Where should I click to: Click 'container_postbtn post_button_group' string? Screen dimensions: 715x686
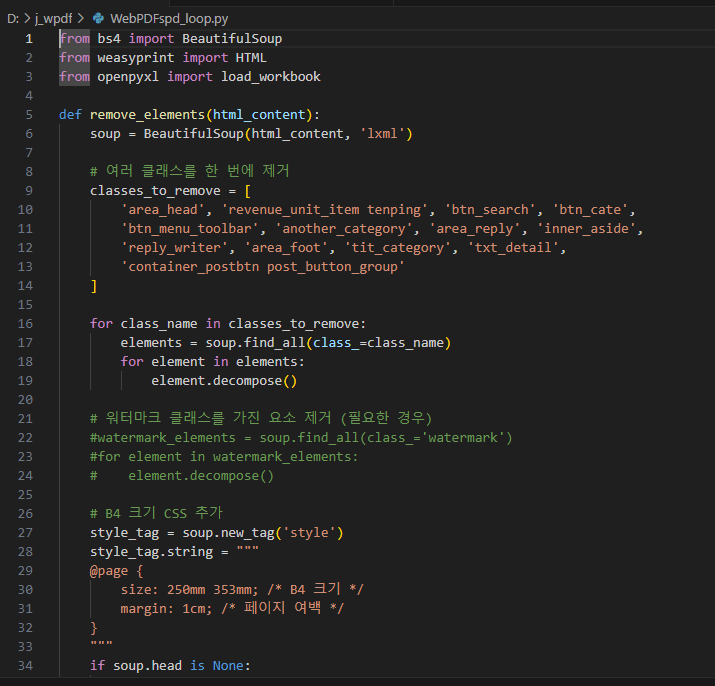tap(263, 267)
